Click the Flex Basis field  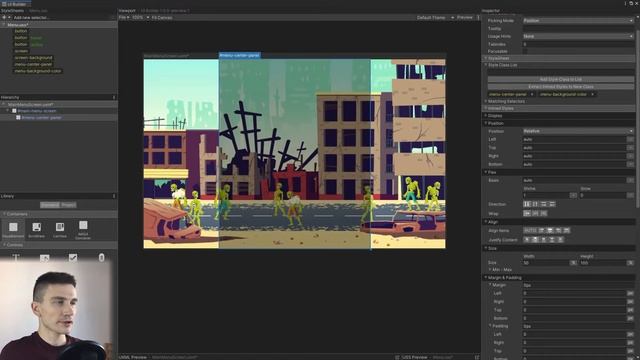(x=575, y=180)
